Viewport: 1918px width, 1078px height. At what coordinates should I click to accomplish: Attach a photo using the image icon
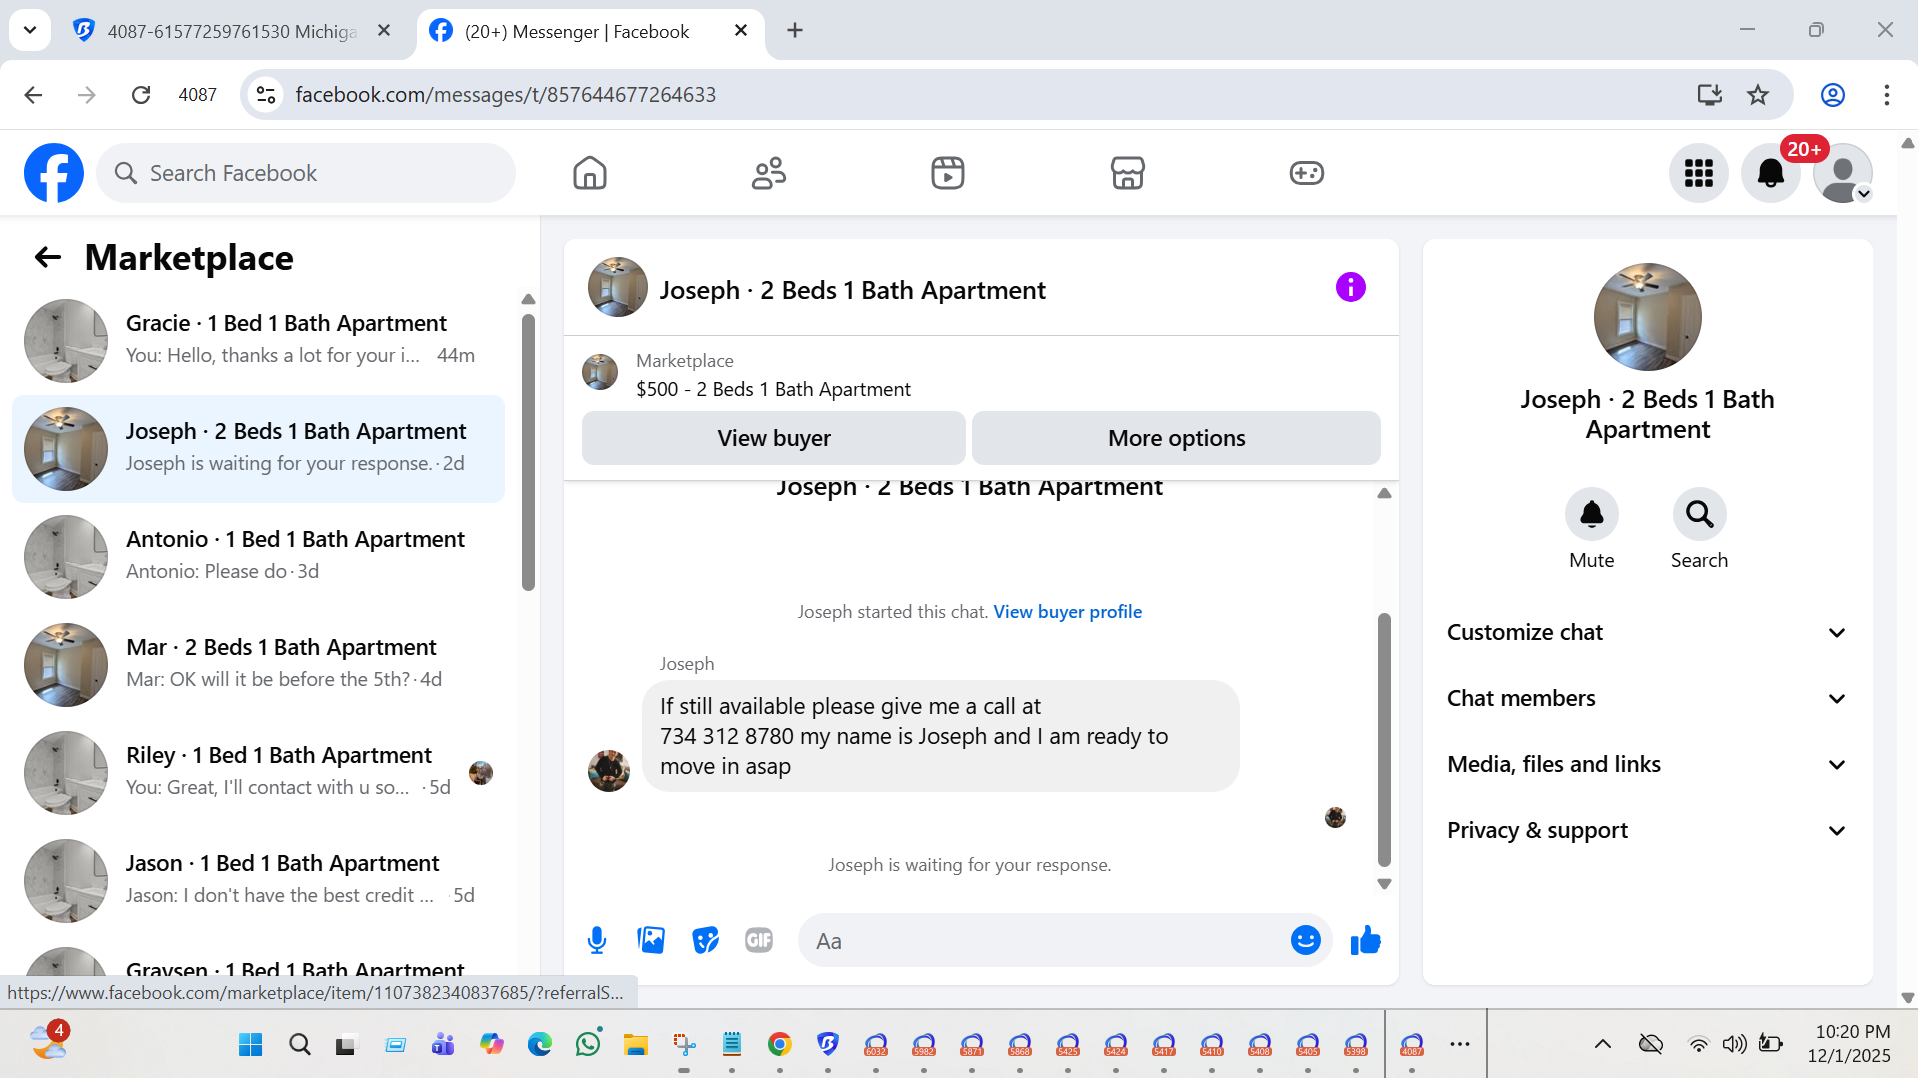click(x=651, y=940)
